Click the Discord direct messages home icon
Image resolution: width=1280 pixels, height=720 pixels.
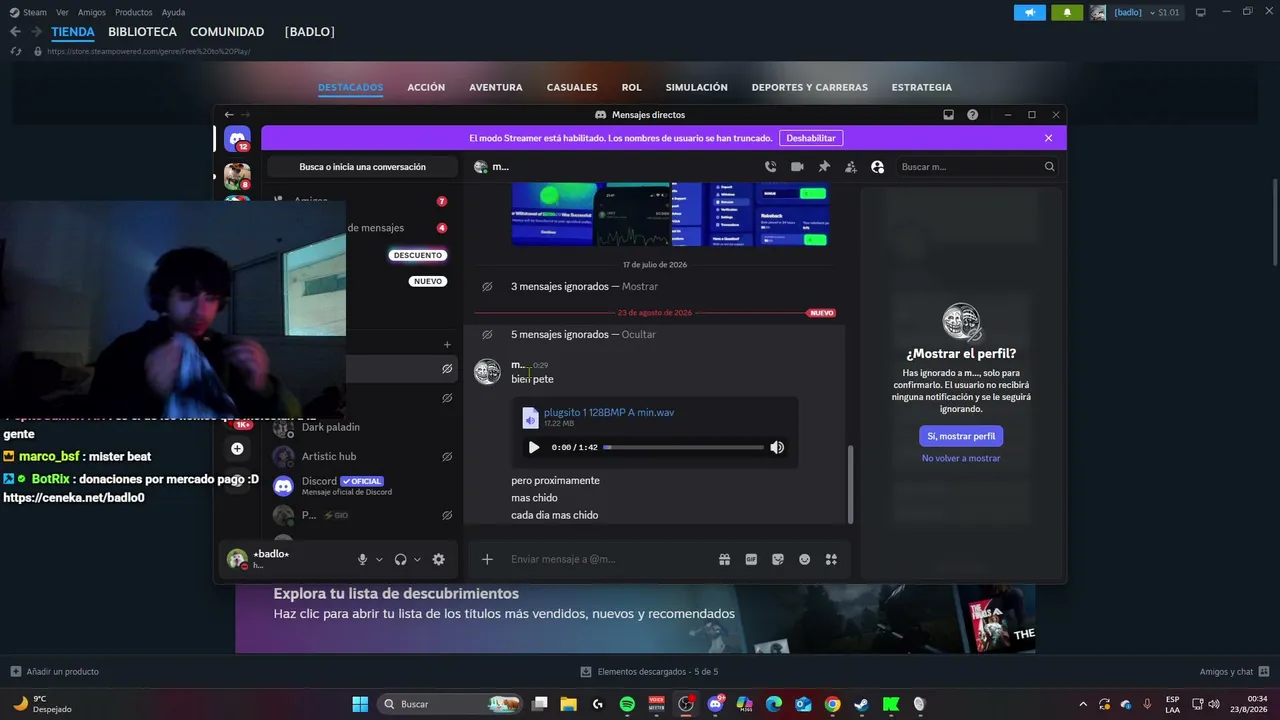click(237, 139)
